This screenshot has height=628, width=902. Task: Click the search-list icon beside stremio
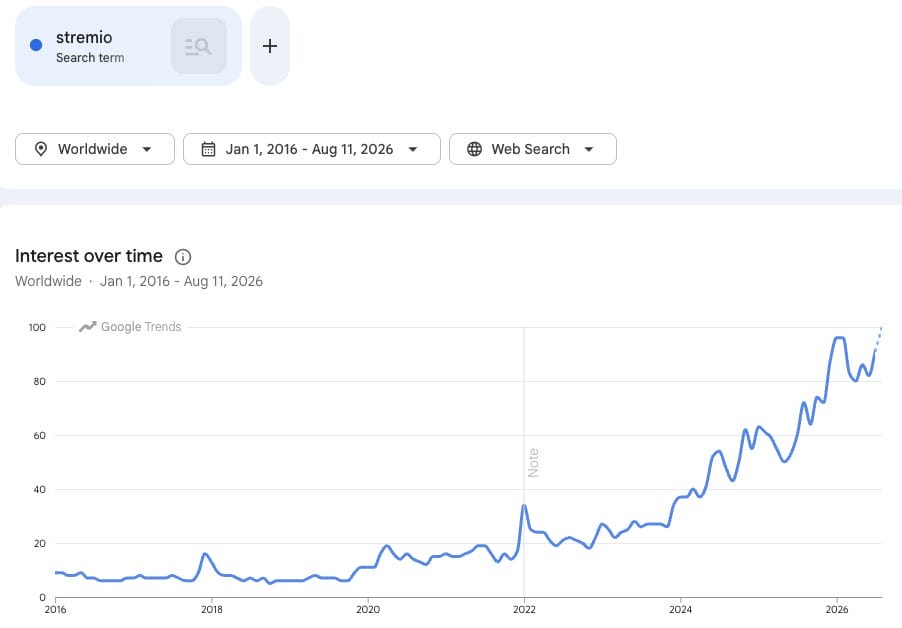tap(198, 46)
